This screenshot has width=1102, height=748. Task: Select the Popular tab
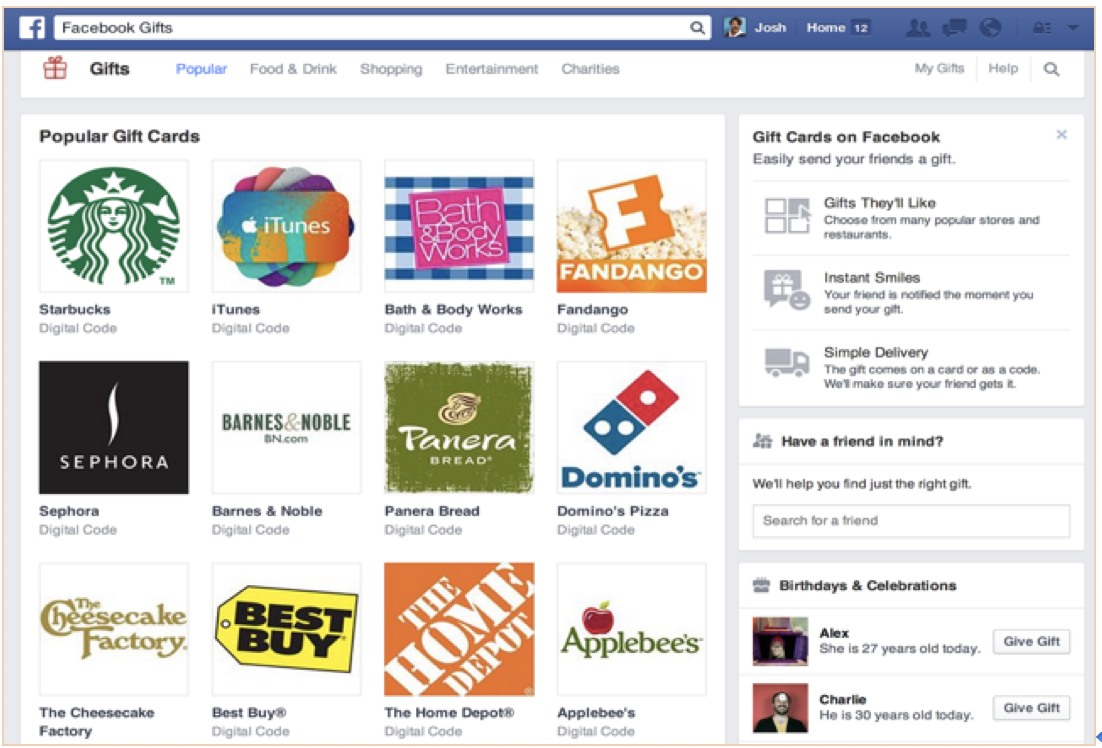click(x=201, y=69)
